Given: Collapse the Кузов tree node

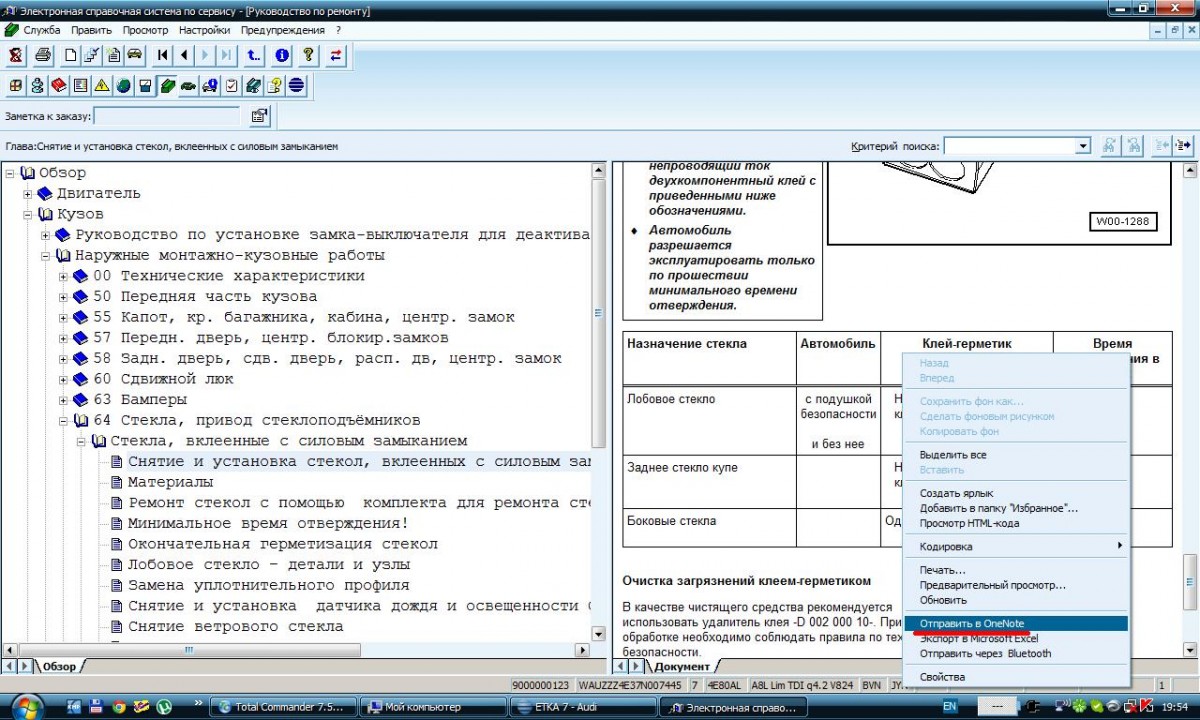Looking at the screenshot, I should [28, 214].
